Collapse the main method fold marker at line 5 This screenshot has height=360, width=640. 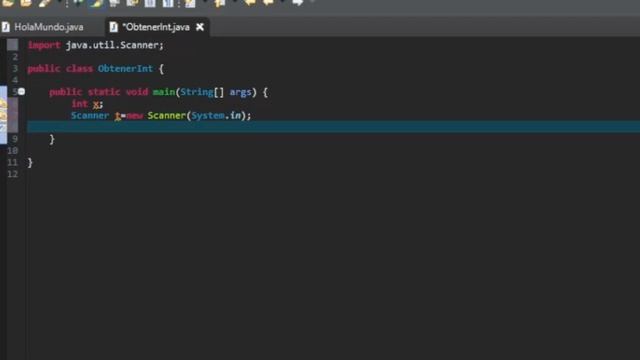point(22,92)
